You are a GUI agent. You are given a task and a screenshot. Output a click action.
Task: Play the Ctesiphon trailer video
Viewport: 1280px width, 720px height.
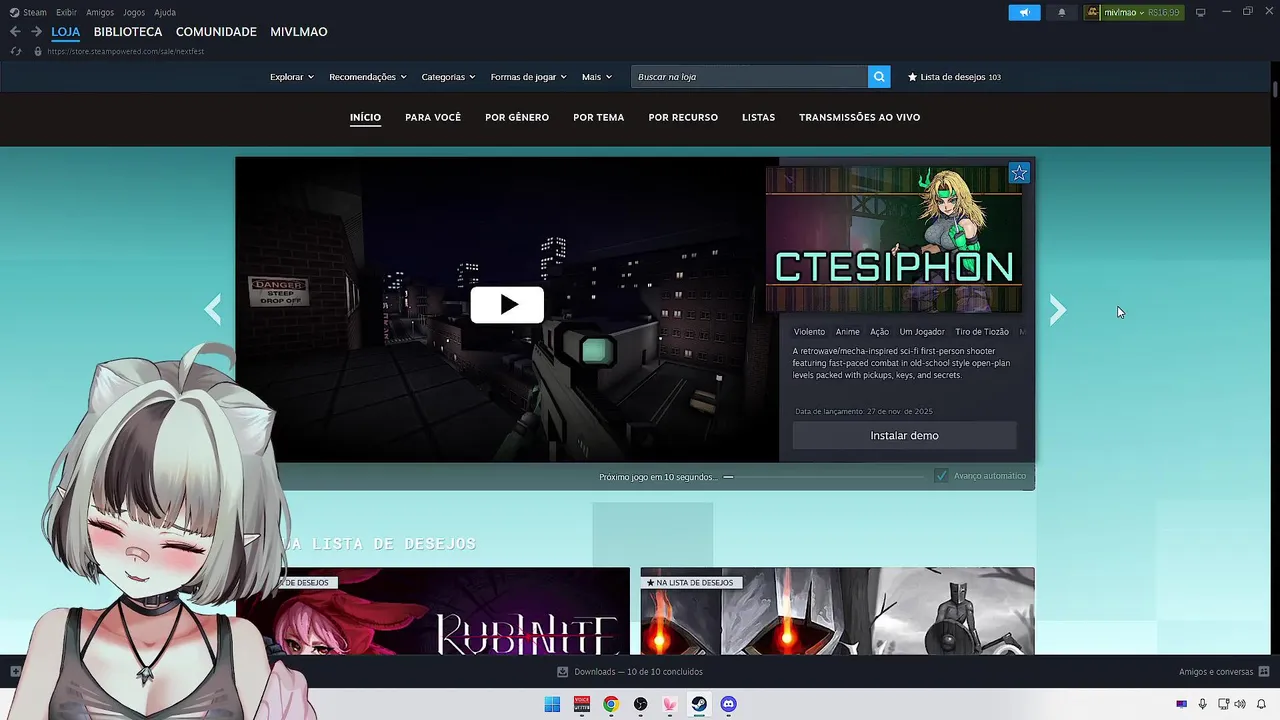pyautogui.click(x=507, y=305)
